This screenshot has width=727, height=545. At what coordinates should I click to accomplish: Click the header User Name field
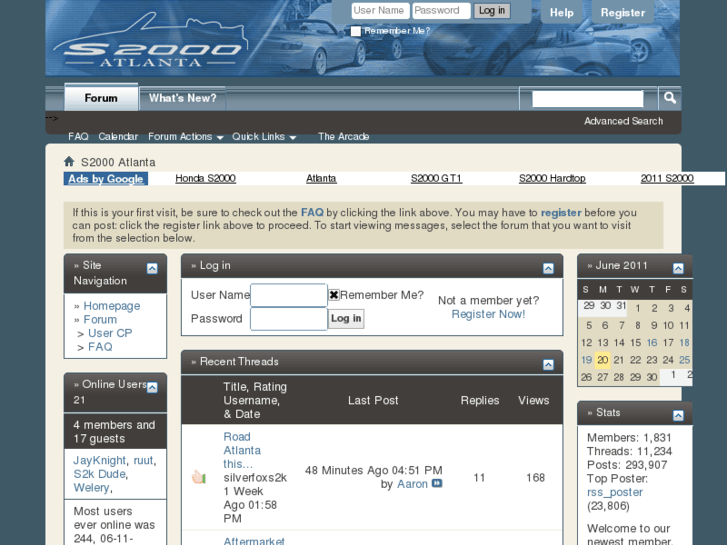click(x=381, y=11)
